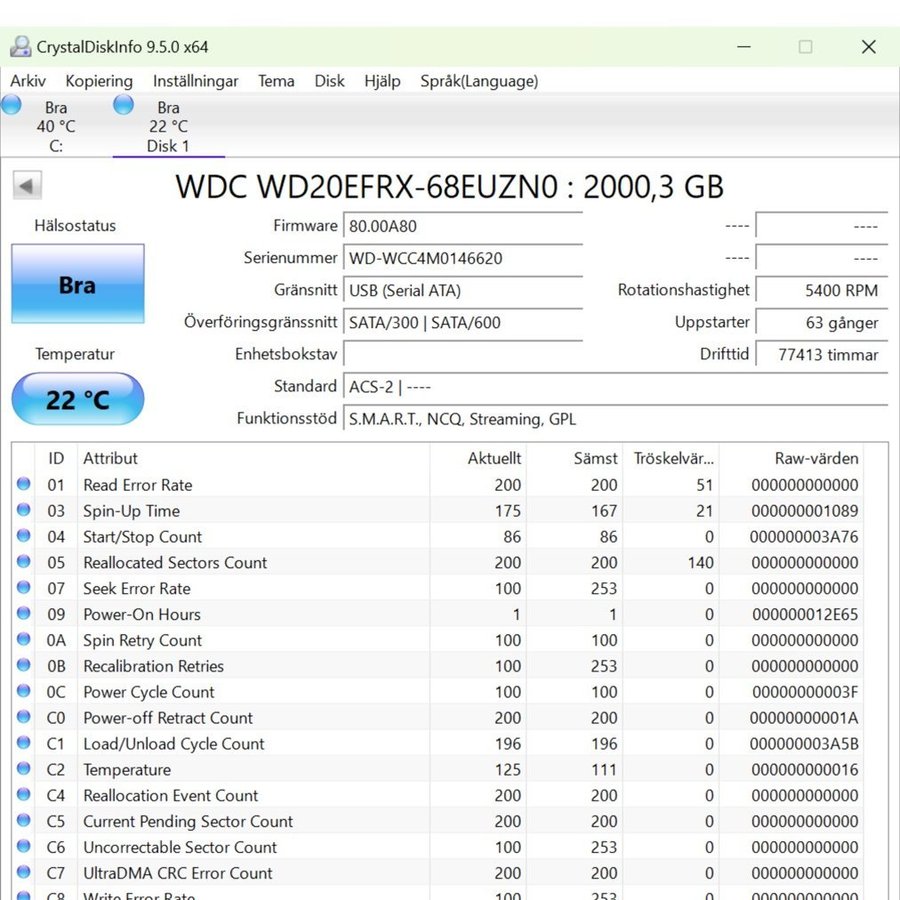The width and height of the screenshot is (900, 900).
Task: Click the Attribut column header
Action: [110, 458]
